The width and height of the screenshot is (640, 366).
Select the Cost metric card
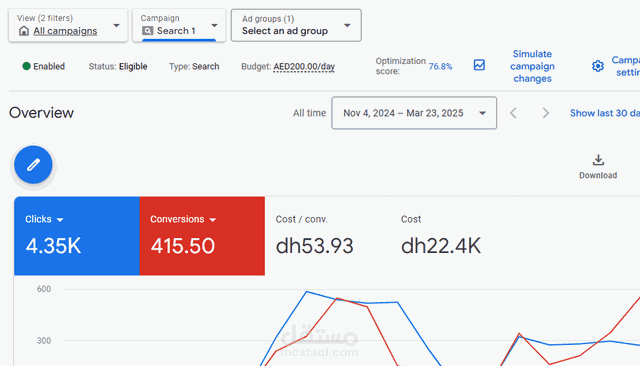(x=453, y=236)
